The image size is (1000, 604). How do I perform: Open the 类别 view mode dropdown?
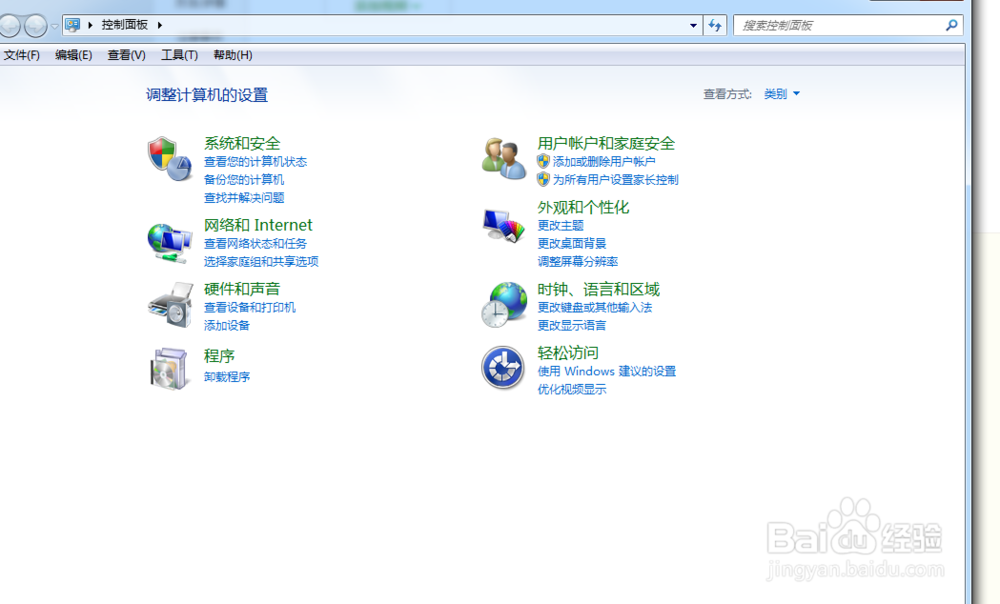(x=782, y=94)
